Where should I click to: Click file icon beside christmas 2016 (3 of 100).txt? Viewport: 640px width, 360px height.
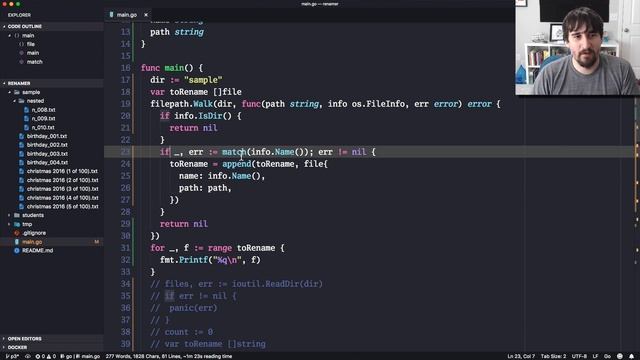pos(21,189)
